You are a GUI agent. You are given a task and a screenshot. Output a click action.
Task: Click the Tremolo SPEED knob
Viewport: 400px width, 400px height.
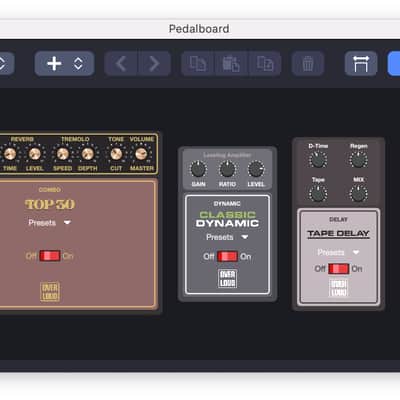tap(62, 154)
